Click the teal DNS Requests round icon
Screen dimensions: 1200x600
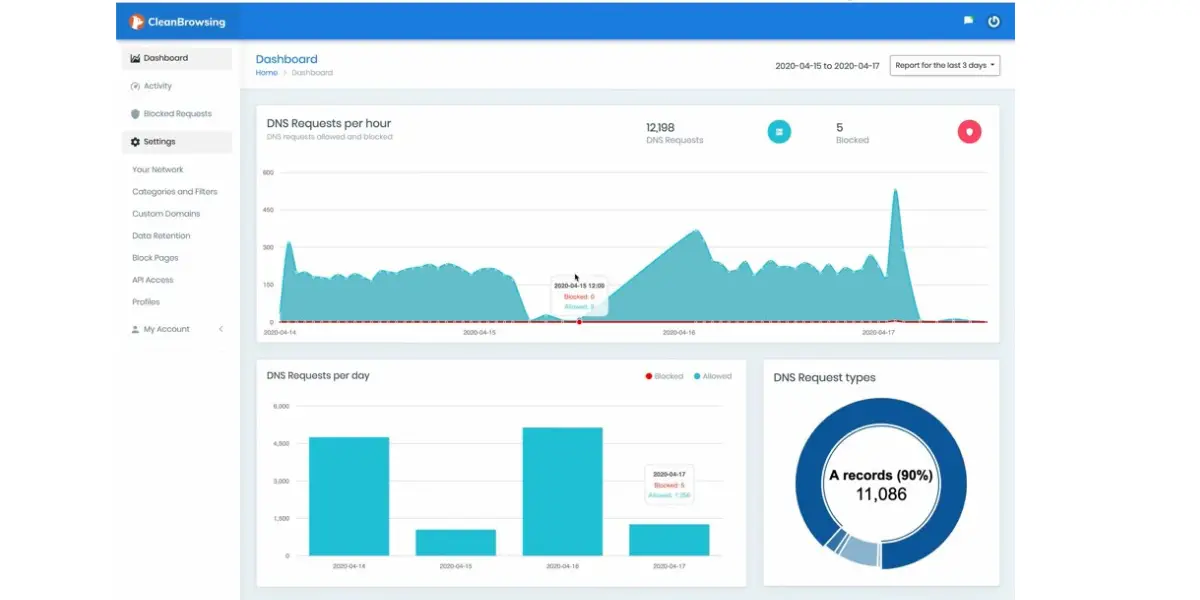[x=779, y=131]
